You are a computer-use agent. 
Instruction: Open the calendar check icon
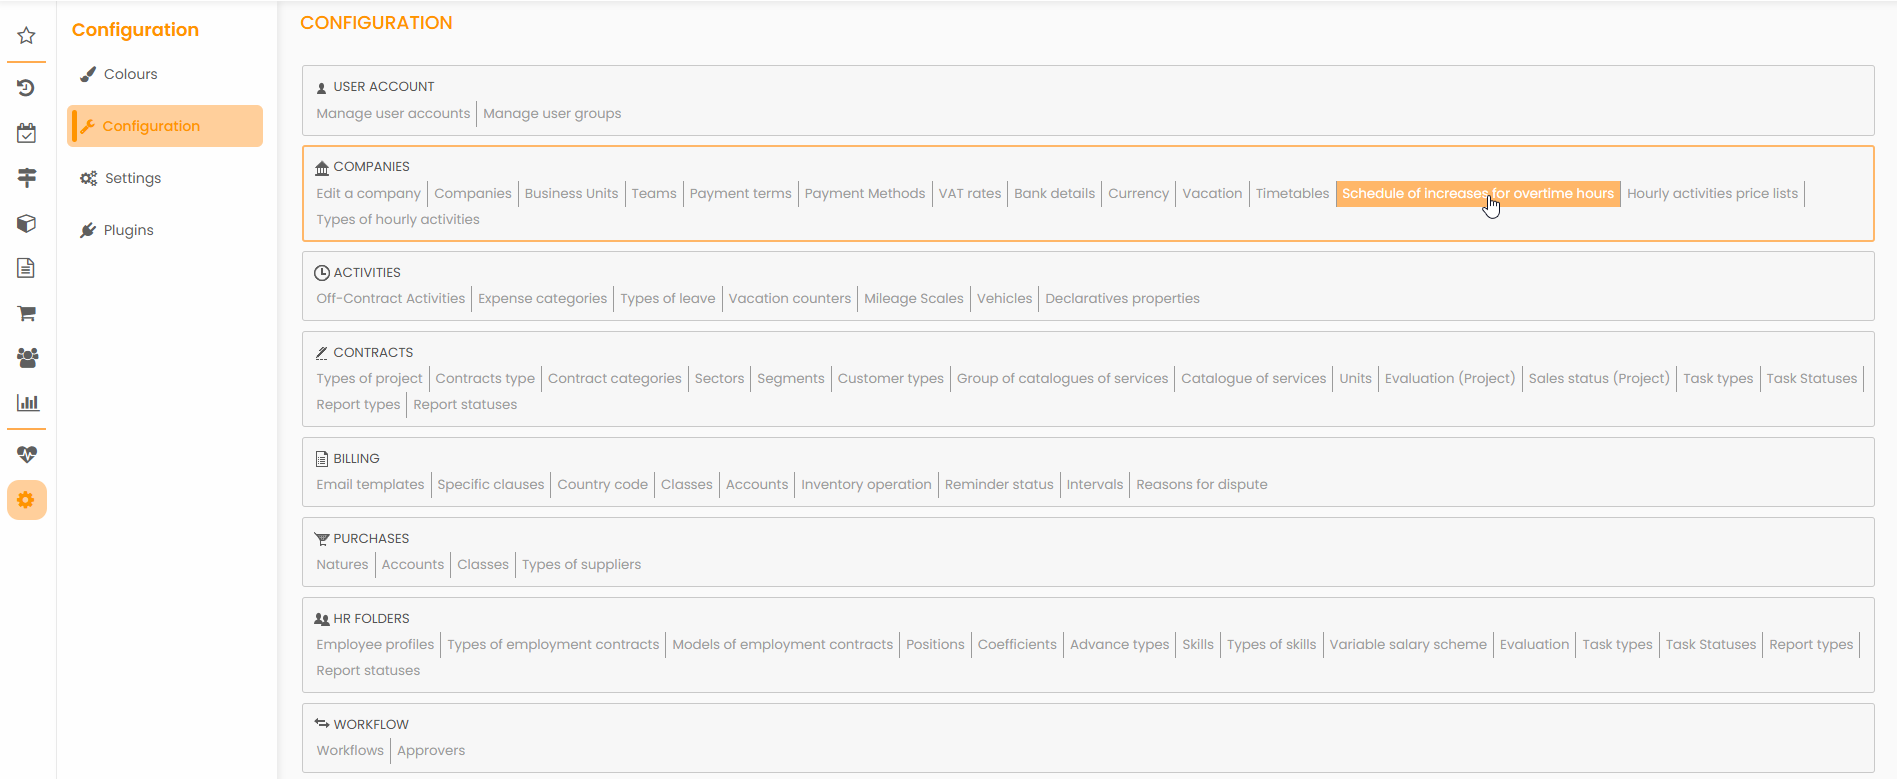(x=27, y=133)
